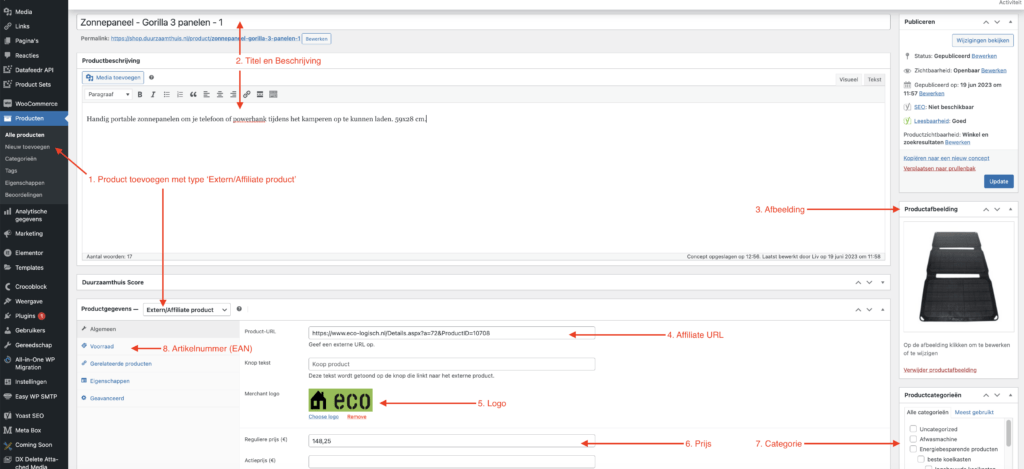Viewport: 1024px width, 469px height.
Task: Click help icon next to product type
Action: [239, 309]
